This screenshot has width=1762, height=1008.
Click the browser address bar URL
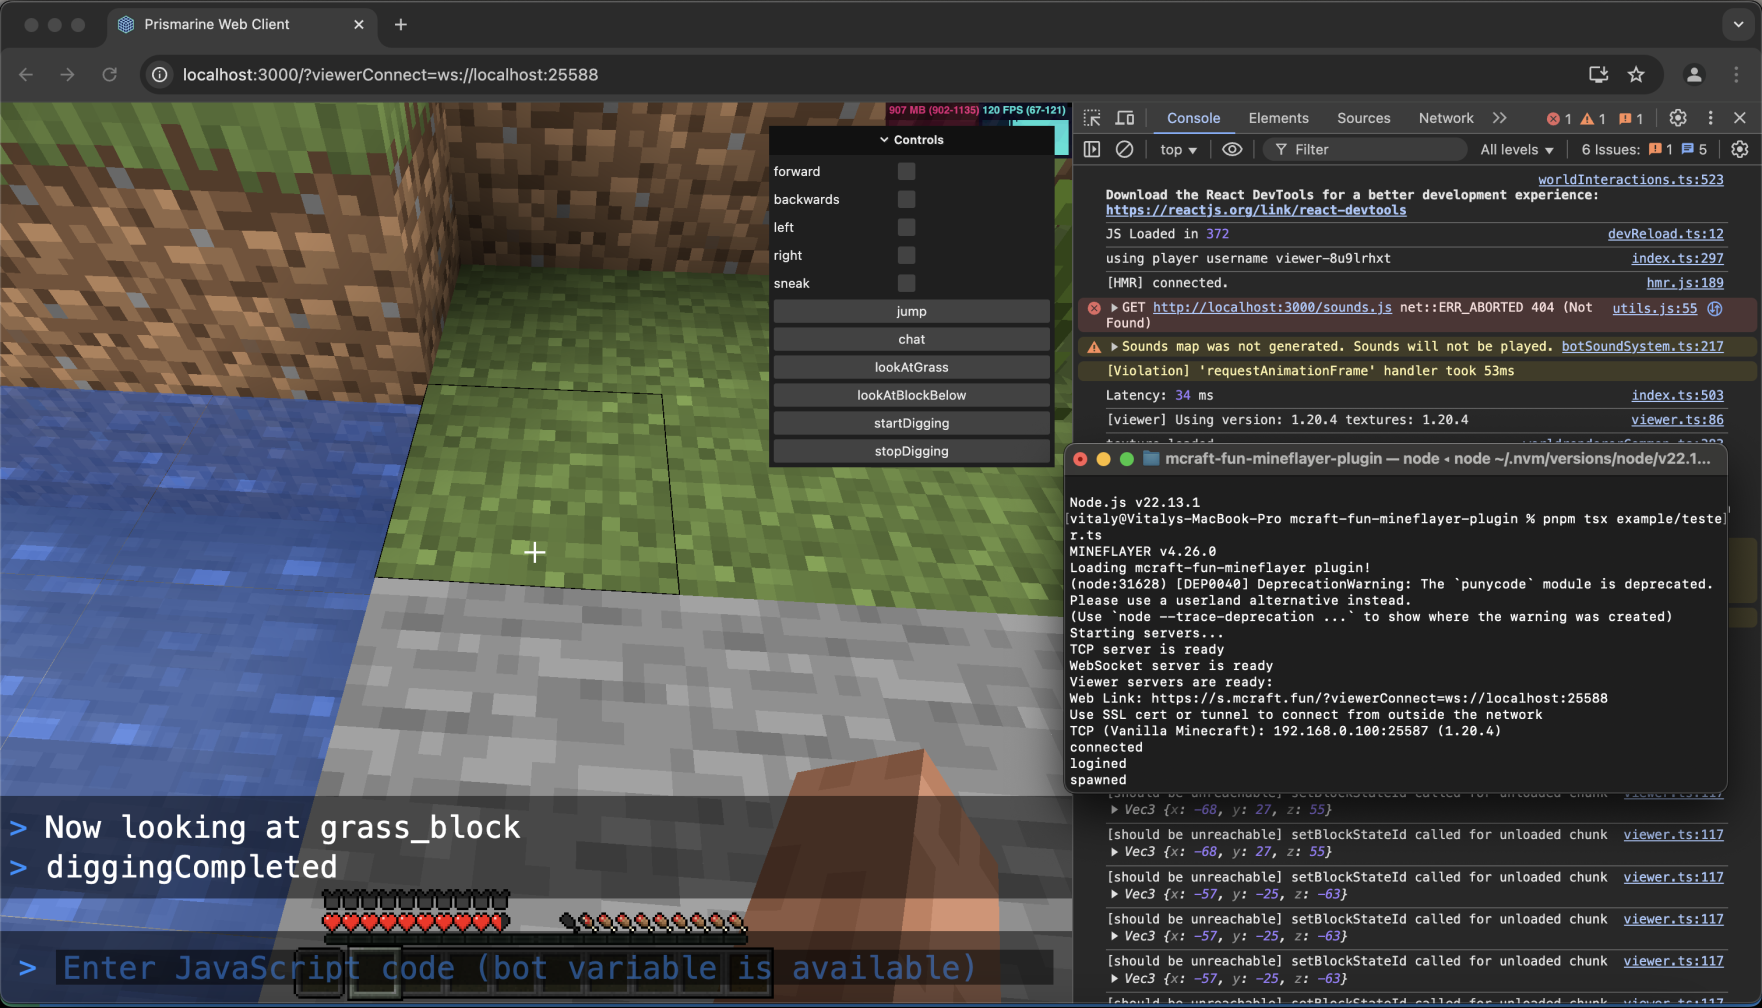(x=390, y=75)
